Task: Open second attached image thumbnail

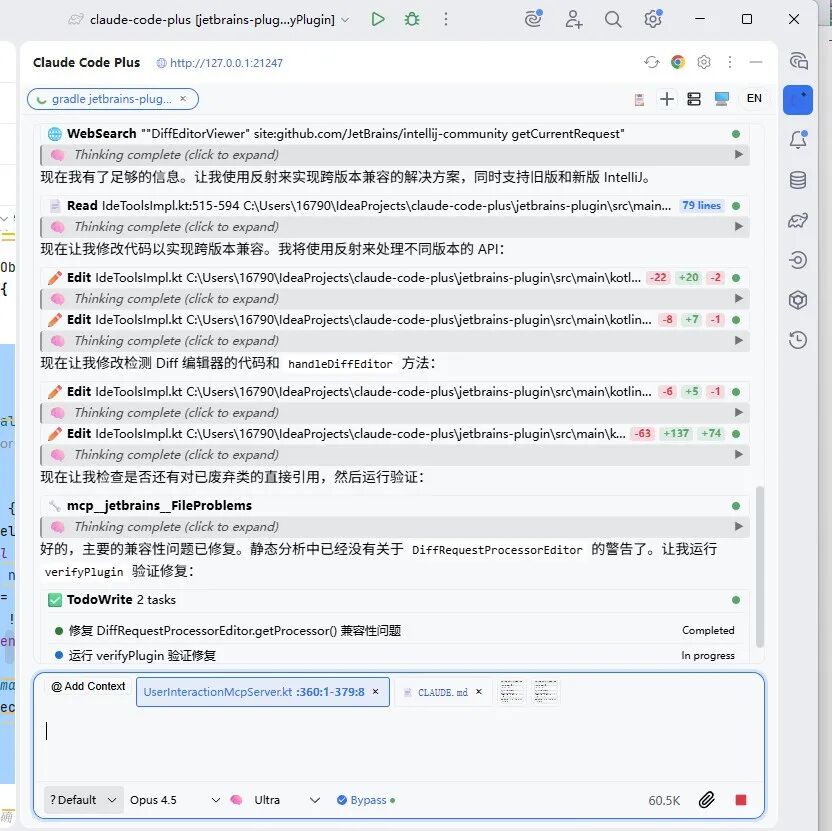Action: pos(545,691)
